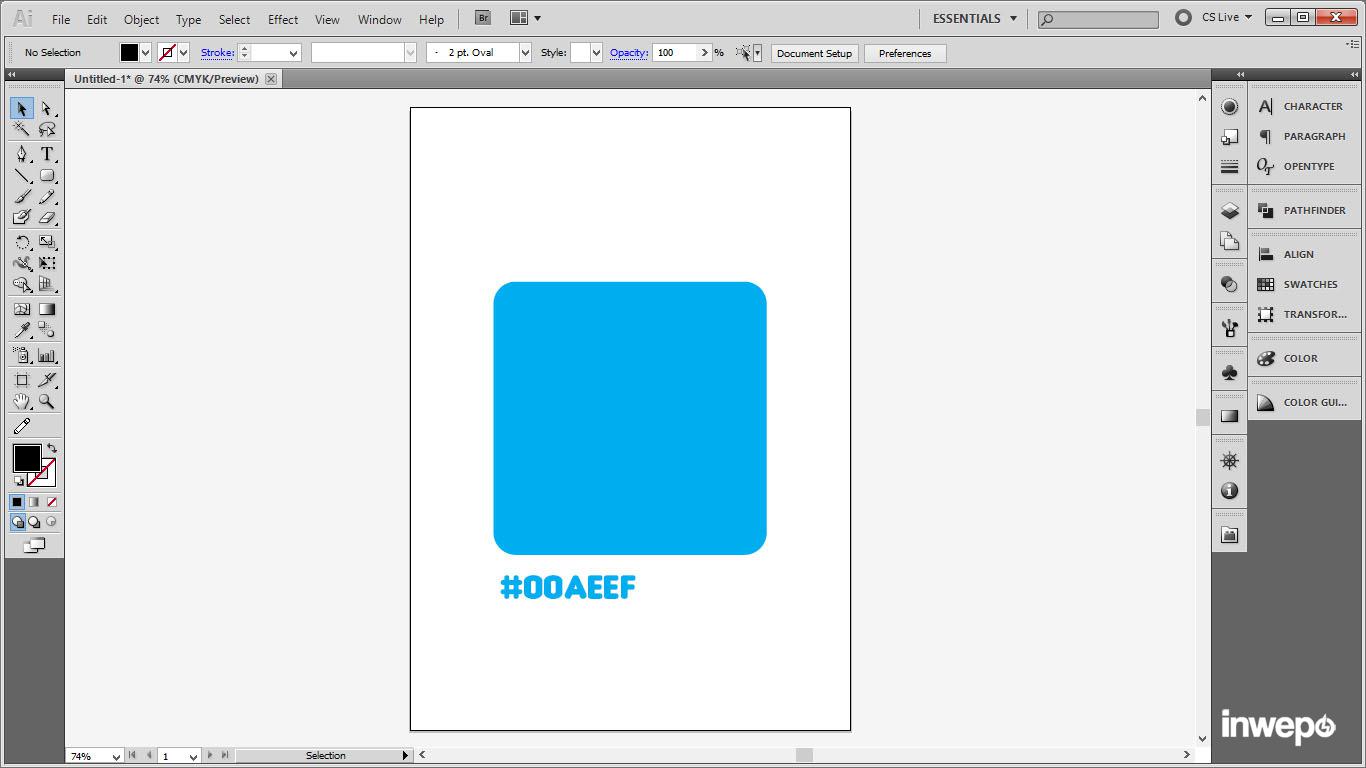Pick the Magic Wand tool
The height and width of the screenshot is (768, 1366).
[22, 129]
